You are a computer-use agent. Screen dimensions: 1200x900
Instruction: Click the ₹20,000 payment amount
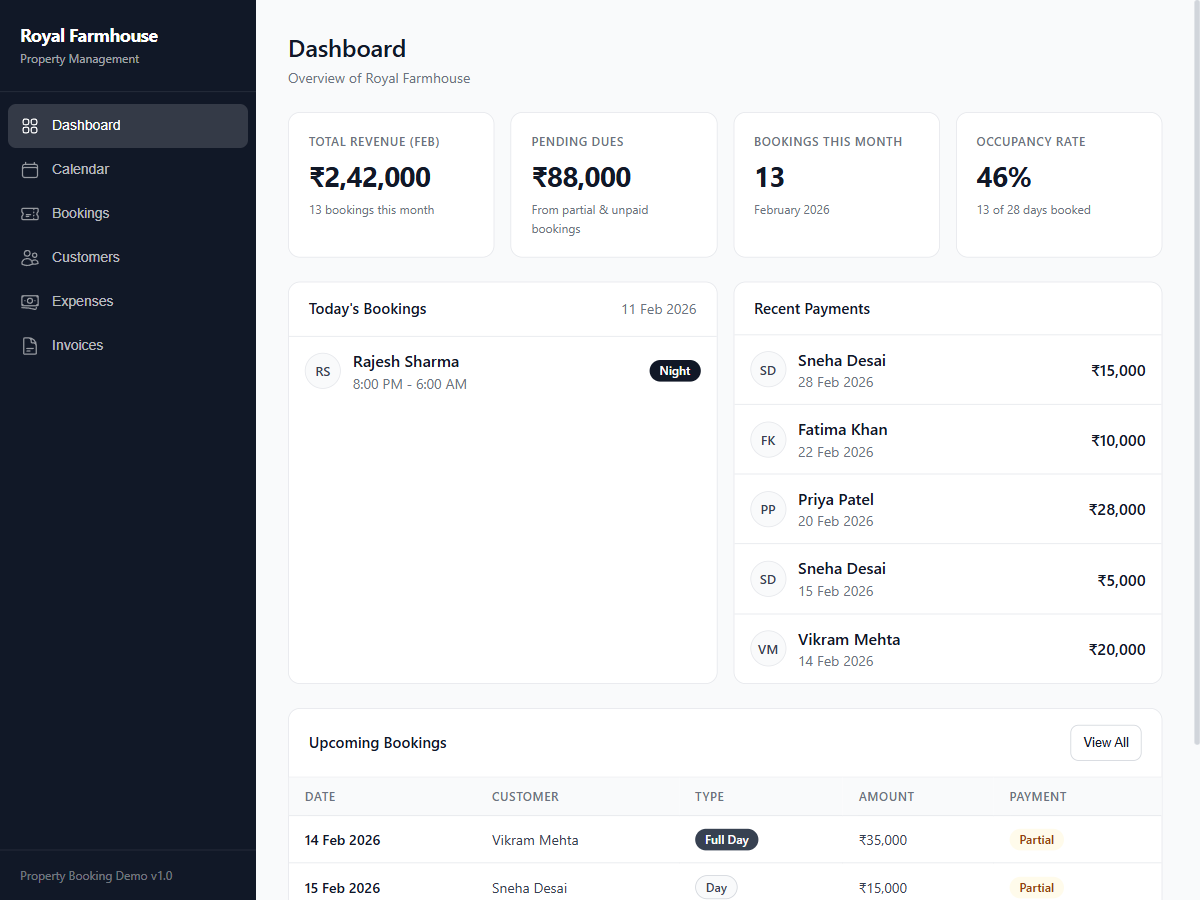pos(1117,650)
